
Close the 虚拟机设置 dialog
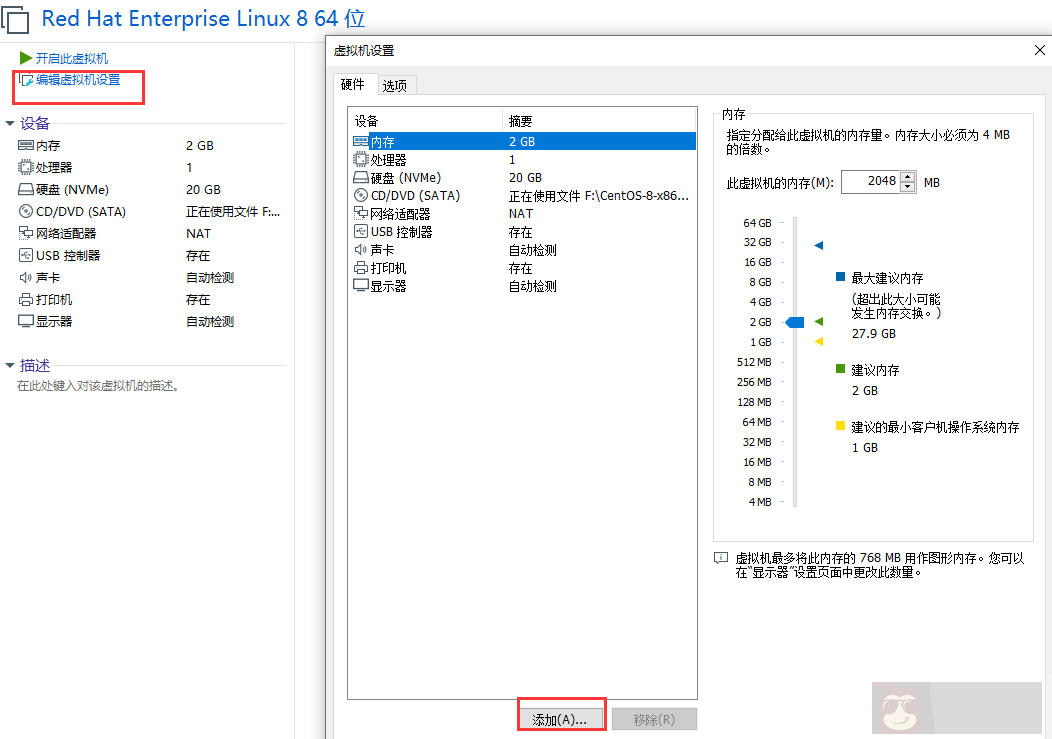pos(1040,51)
